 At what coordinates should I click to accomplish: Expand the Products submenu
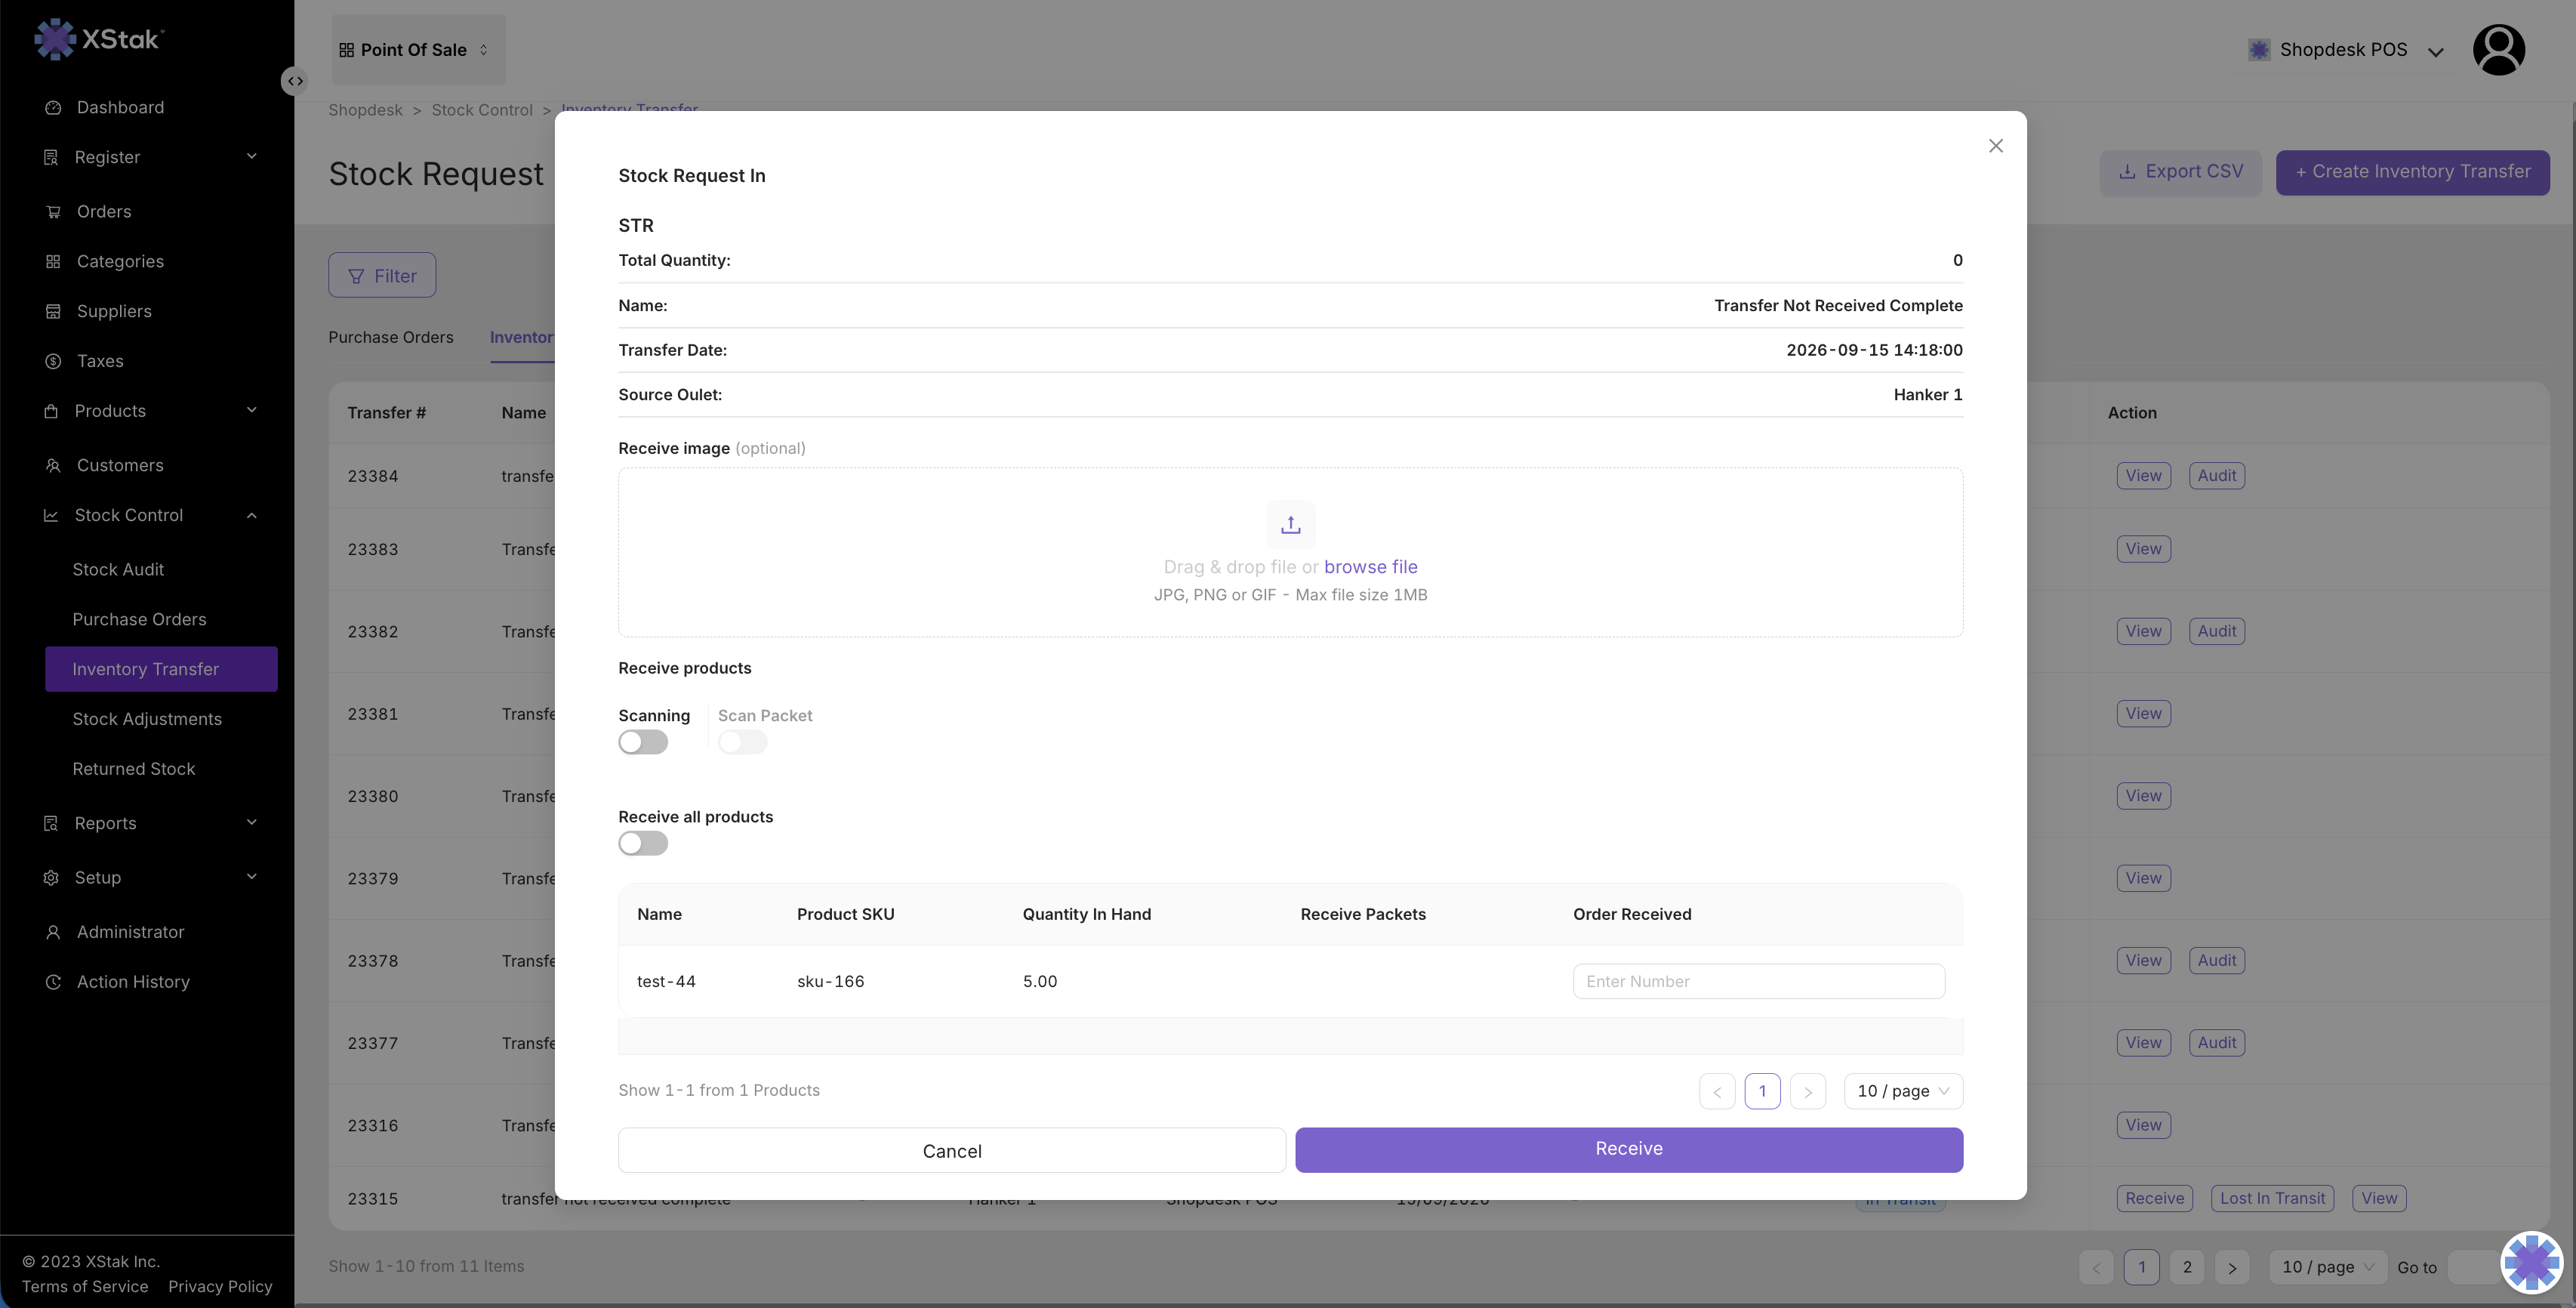click(x=150, y=411)
